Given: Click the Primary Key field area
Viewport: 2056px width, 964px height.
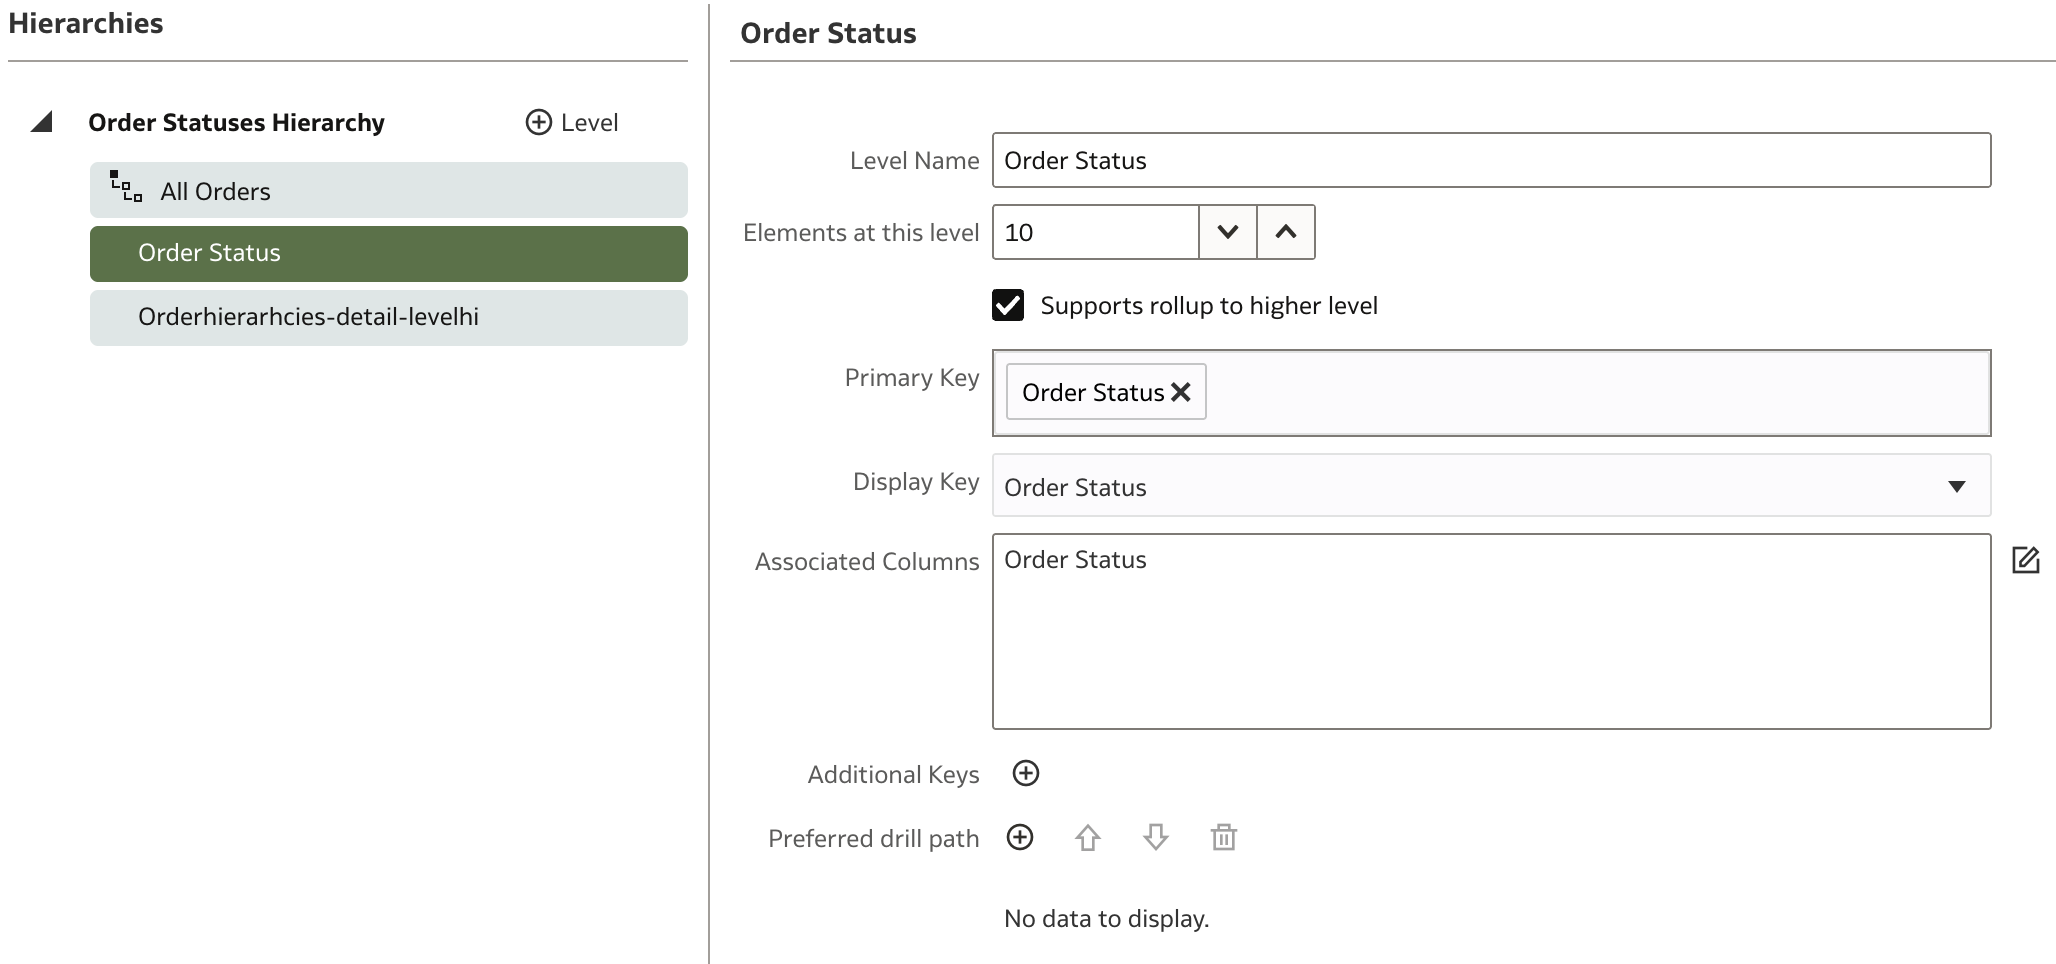Looking at the screenshot, I should pos(1491,393).
